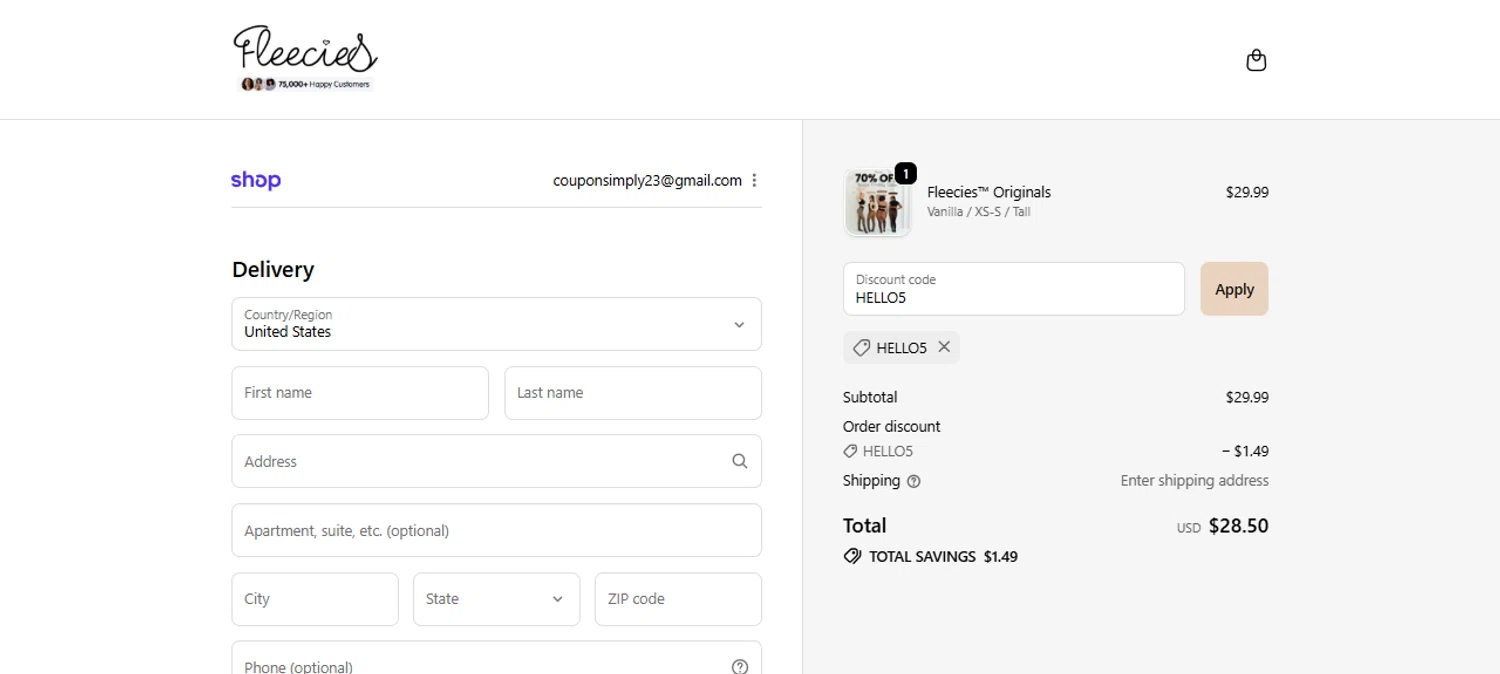
Task: Remove the HELLO5 discount tag
Action: point(944,347)
